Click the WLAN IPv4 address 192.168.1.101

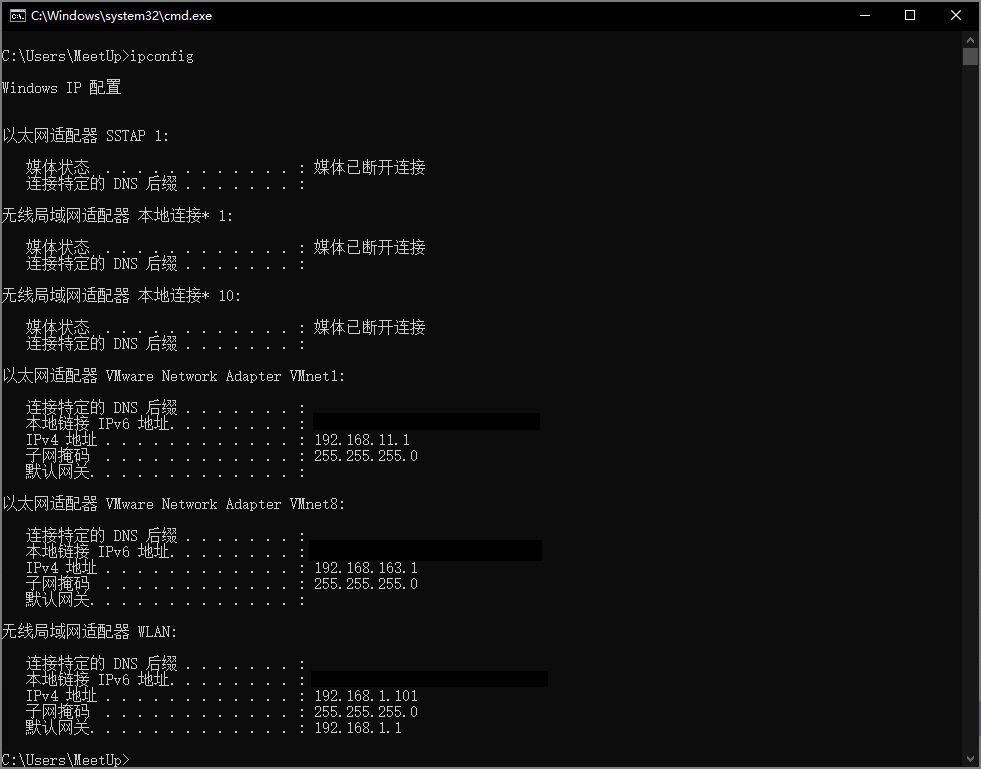coord(366,696)
